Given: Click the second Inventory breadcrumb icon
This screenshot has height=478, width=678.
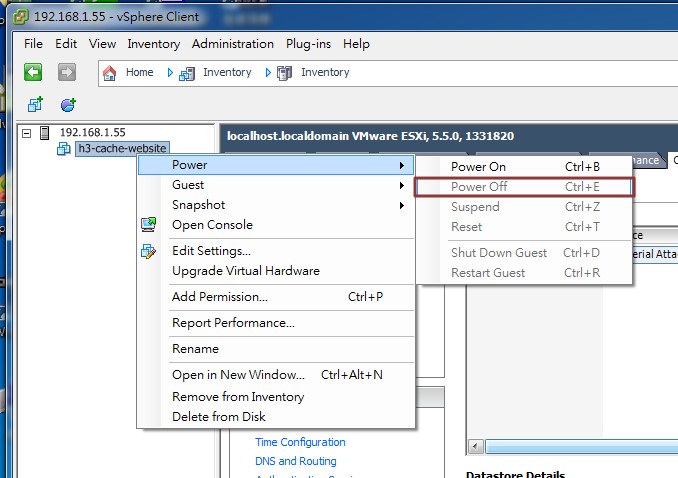Looking at the screenshot, I should pyautogui.click(x=285, y=73).
